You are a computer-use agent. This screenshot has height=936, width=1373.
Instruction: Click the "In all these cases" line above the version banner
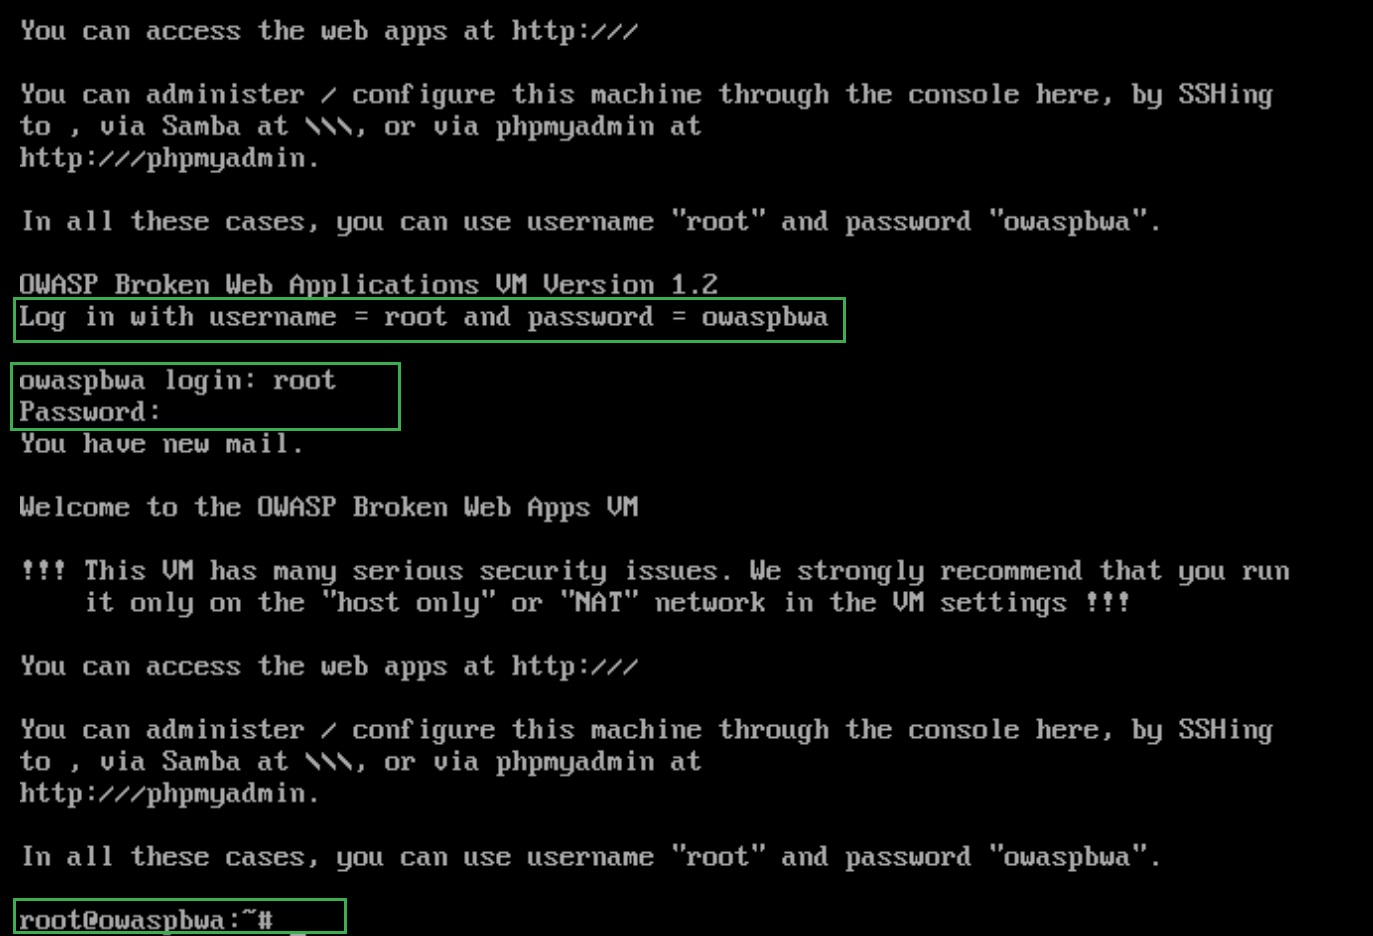click(x=590, y=221)
